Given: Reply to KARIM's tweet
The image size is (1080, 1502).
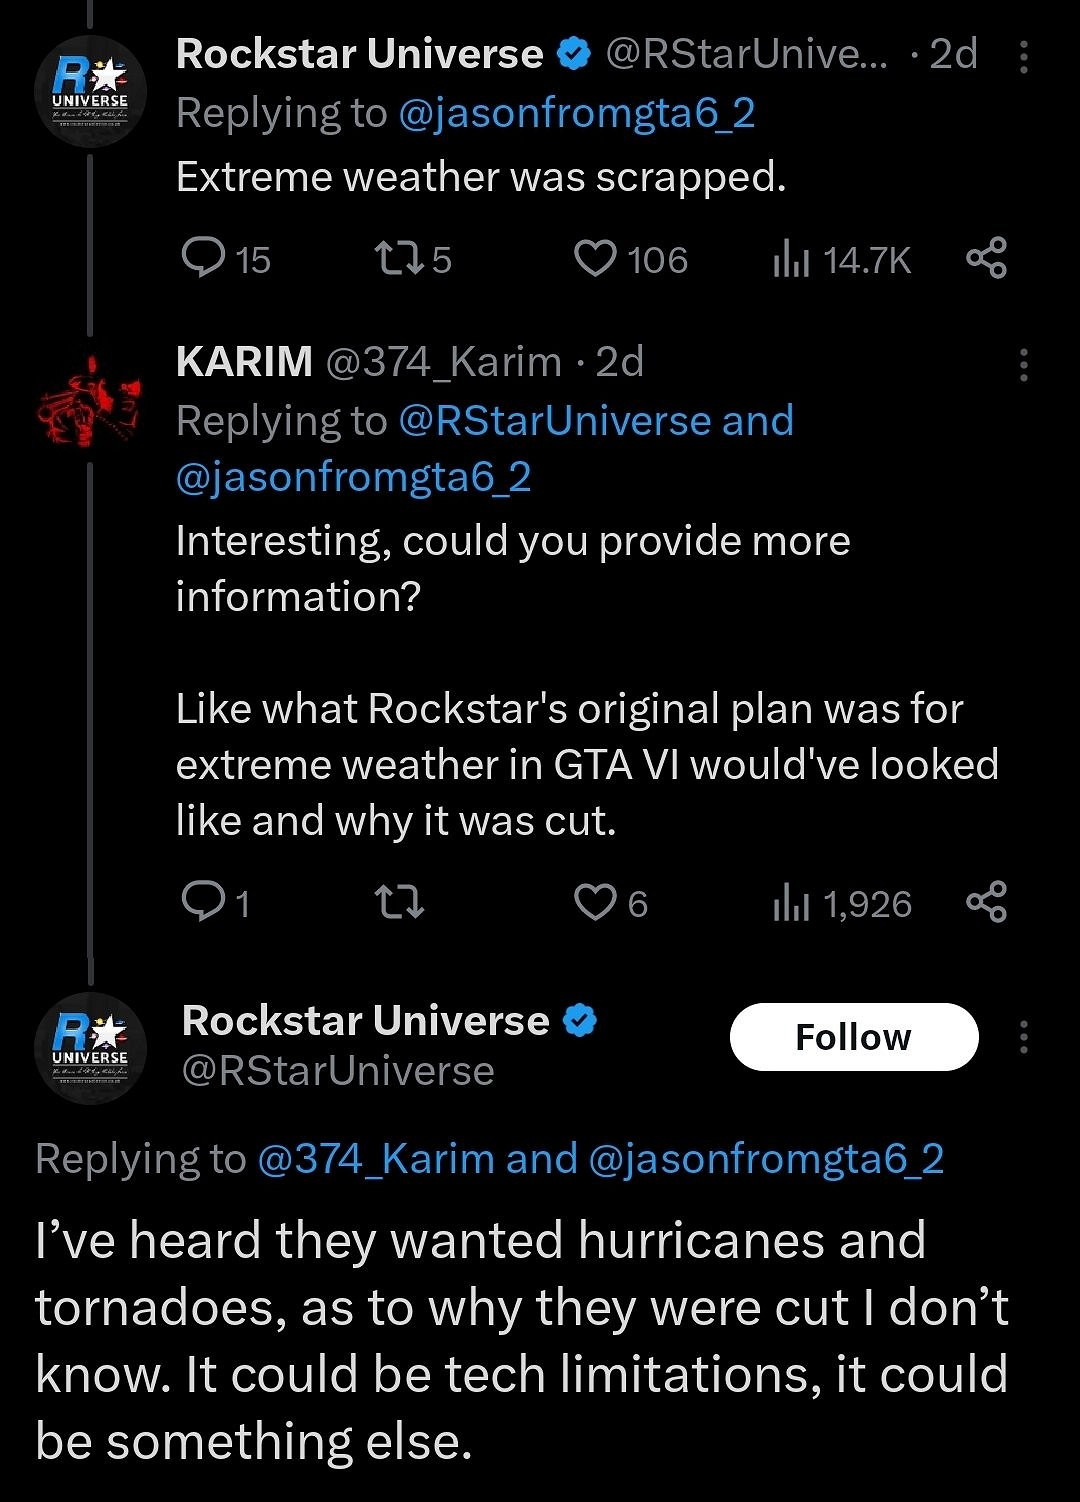Looking at the screenshot, I should click(x=204, y=902).
